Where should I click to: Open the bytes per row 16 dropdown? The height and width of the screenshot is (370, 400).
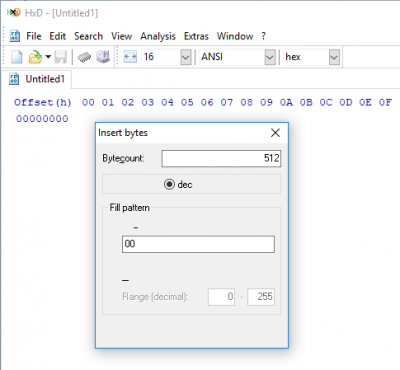(185, 57)
